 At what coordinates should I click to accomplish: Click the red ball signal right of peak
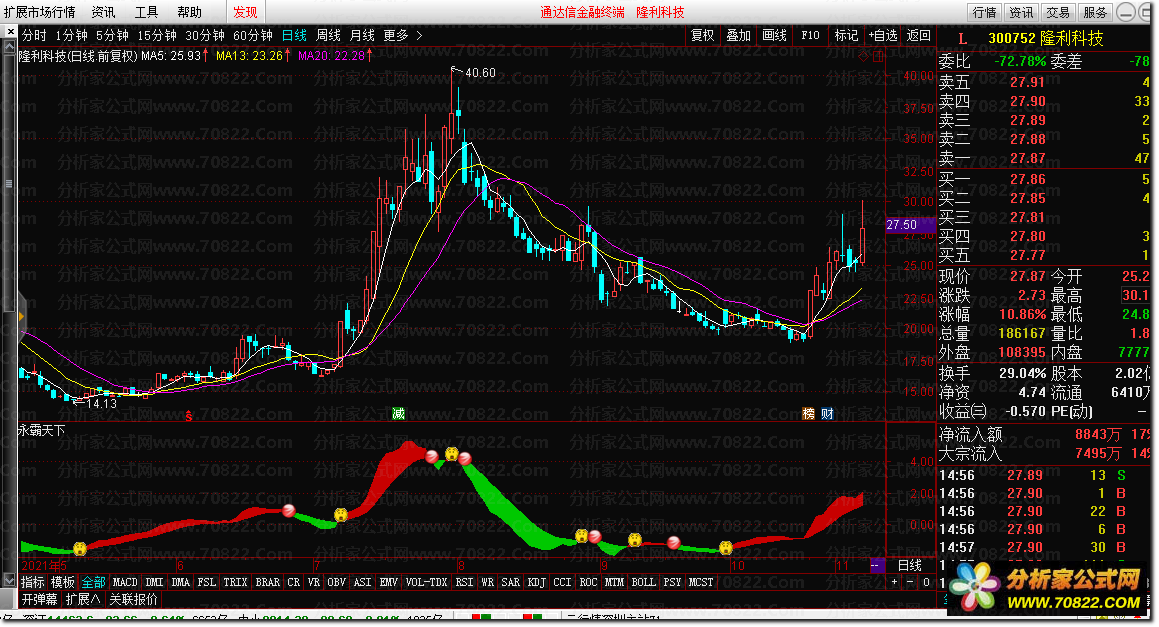(x=465, y=459)
